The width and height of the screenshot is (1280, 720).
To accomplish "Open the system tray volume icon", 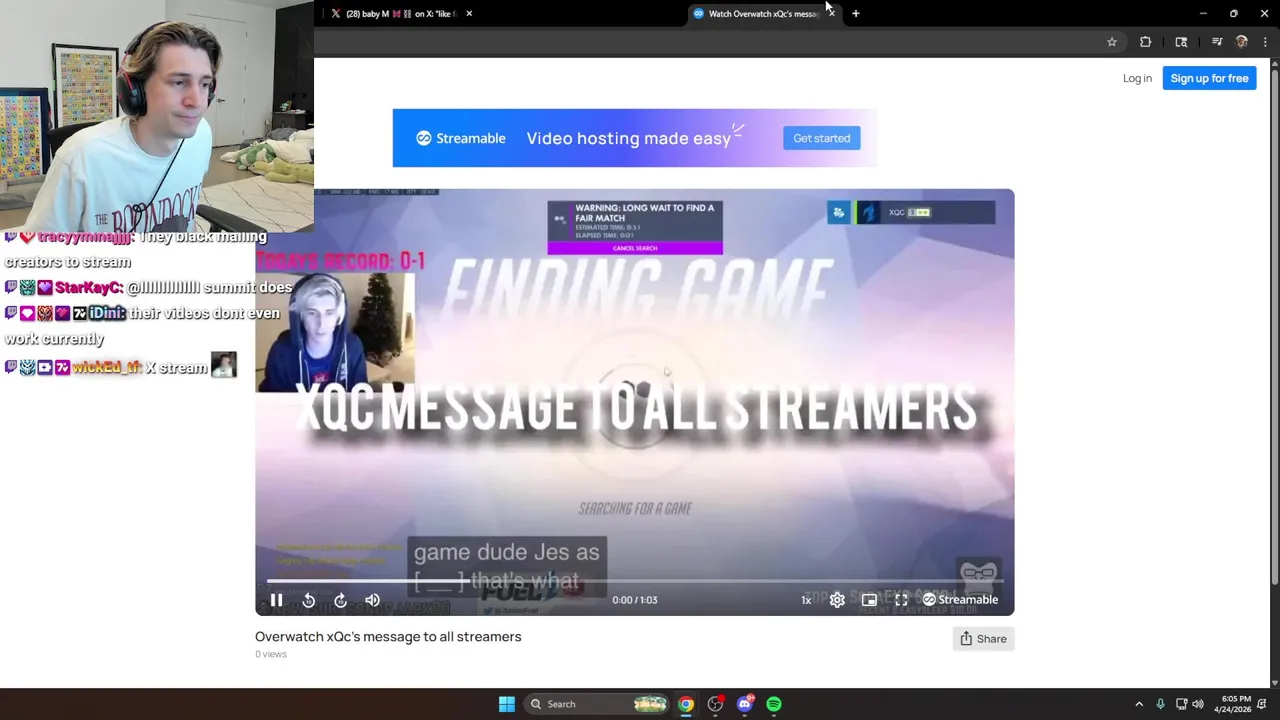I will (1198, 704).
